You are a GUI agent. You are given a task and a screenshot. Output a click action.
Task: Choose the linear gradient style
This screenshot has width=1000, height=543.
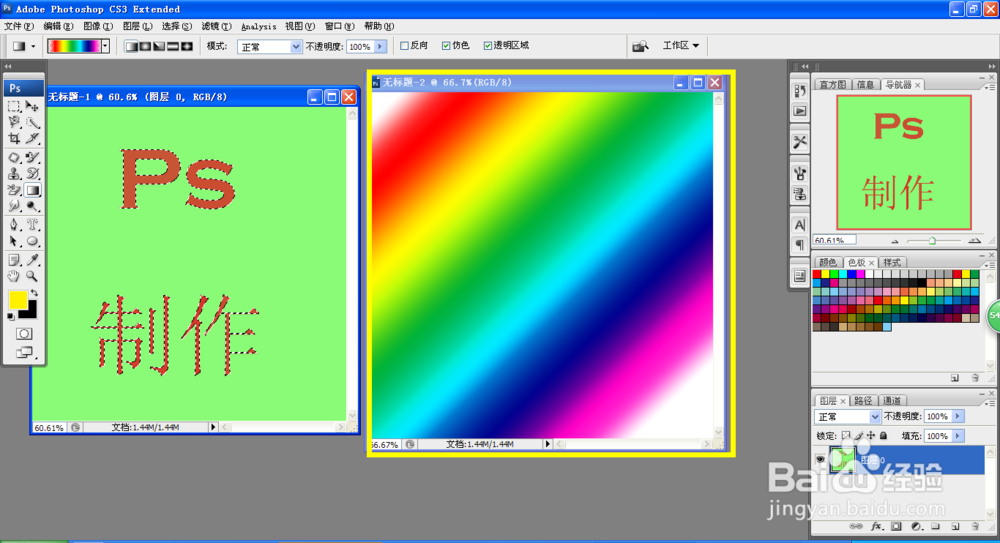(x=131, y=46)
